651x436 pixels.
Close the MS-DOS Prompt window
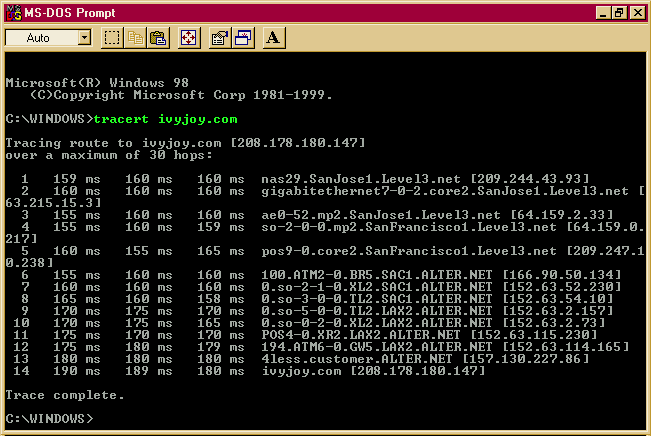(637, 13)
